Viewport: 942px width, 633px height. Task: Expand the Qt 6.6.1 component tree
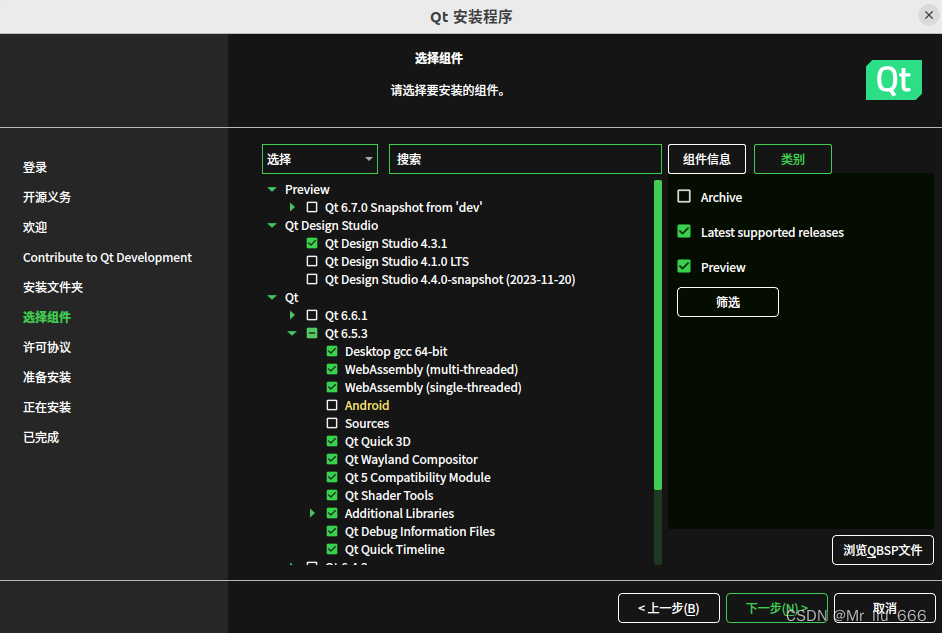point(291,315)
